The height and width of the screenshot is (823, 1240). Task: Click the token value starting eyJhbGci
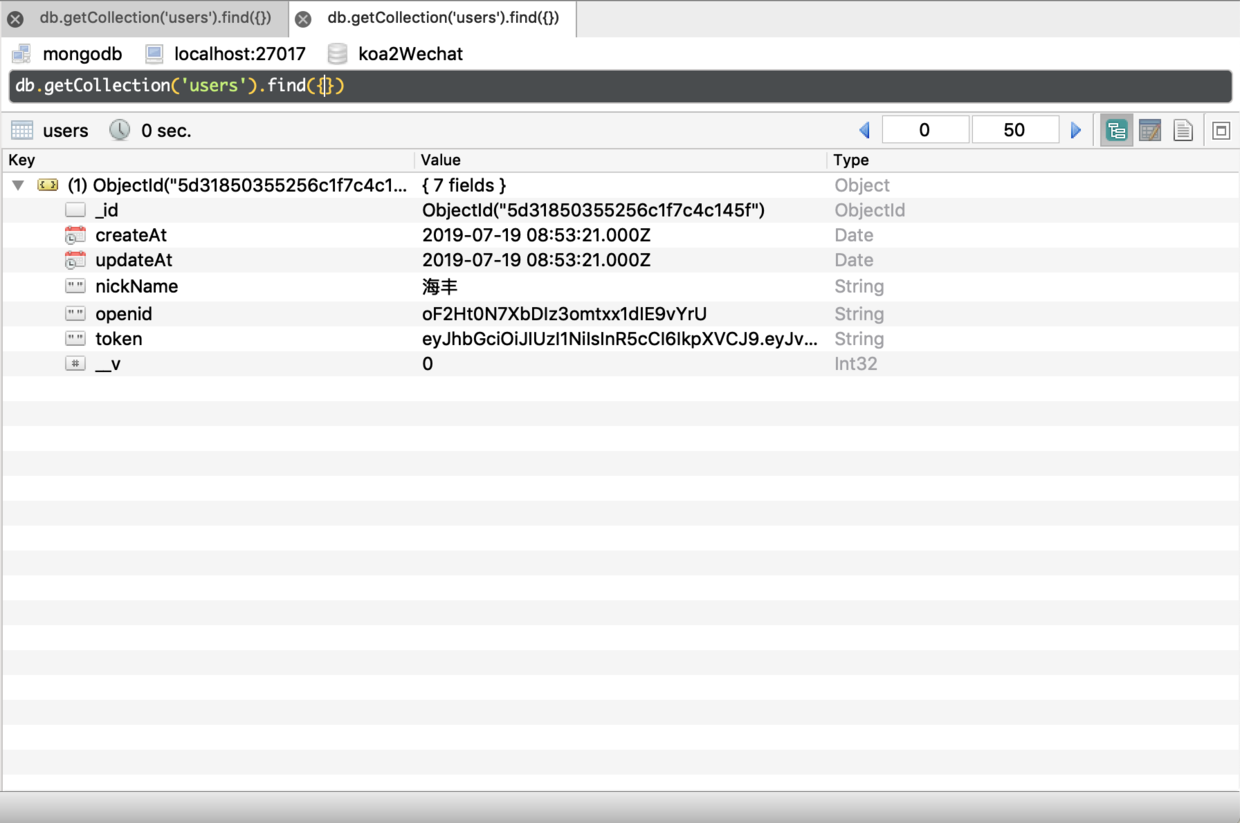pyautogui.click(x=620, y=339)
